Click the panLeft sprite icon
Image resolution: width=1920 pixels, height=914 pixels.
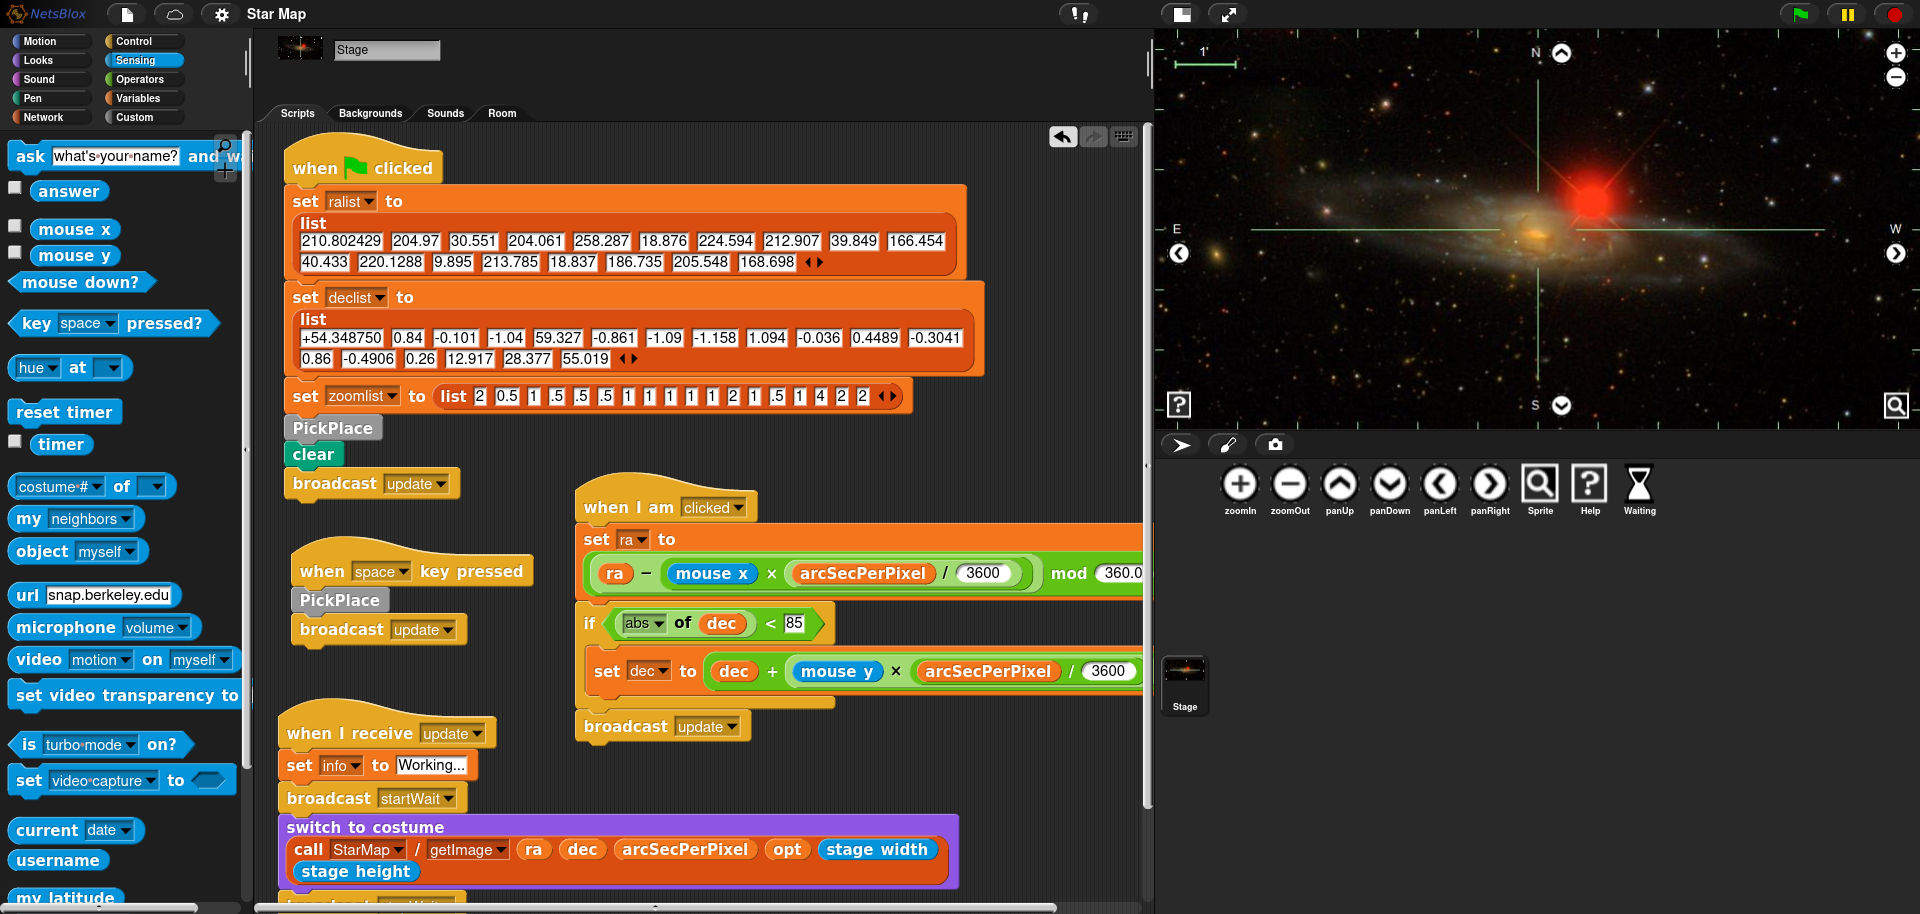pyautogui.click(x=1440, y=485)
